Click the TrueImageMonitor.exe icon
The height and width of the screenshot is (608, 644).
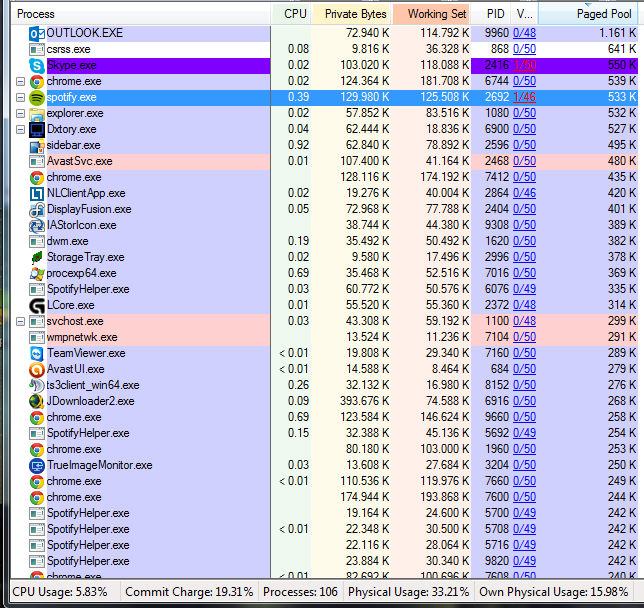pyautogui.click(x=37, y=466)
